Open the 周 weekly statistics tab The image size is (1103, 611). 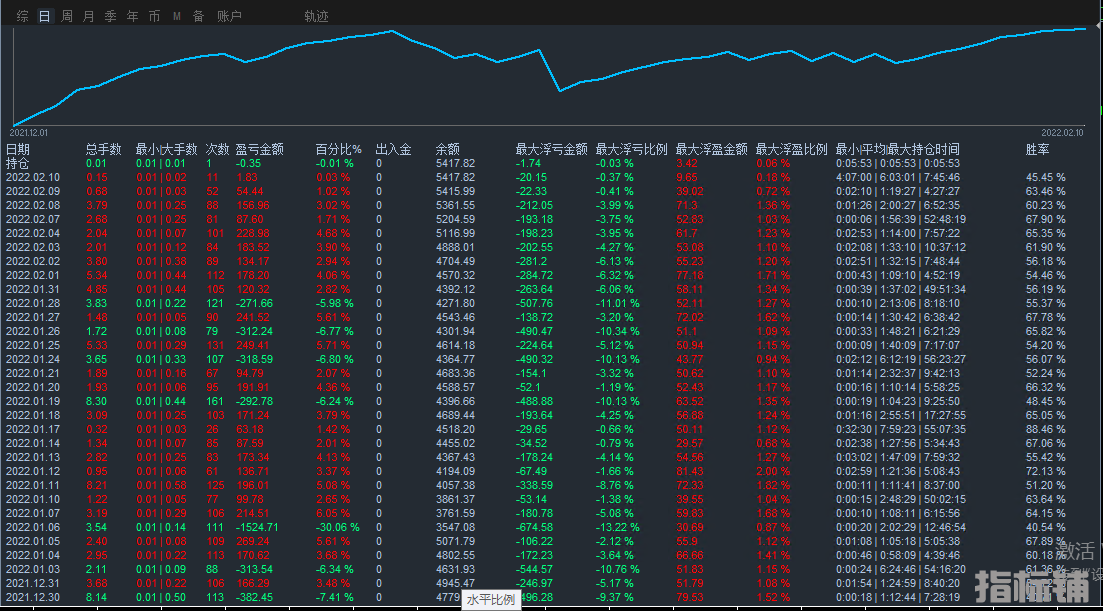66,16
